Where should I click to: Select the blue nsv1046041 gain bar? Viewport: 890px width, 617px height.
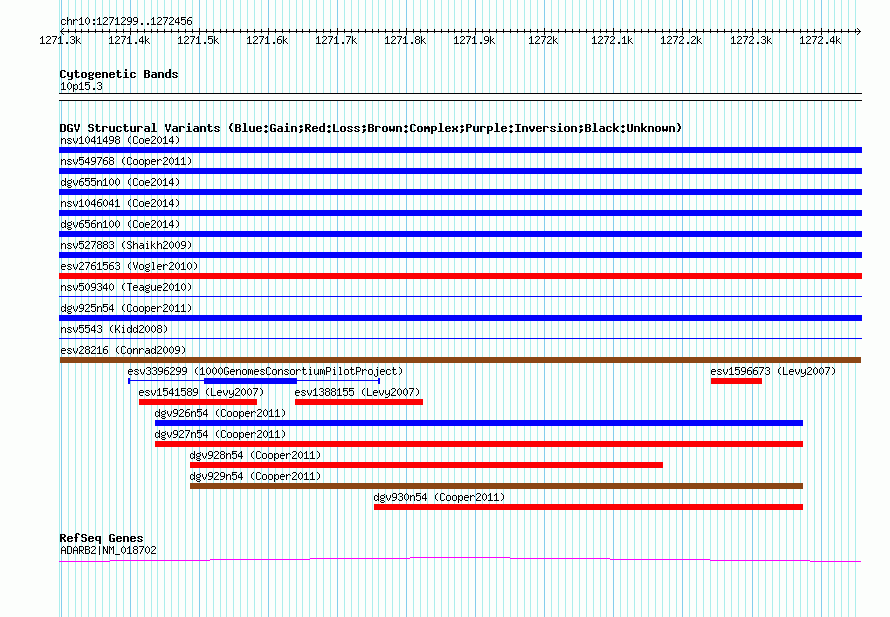pyautogui.click(x=460, y=213)
